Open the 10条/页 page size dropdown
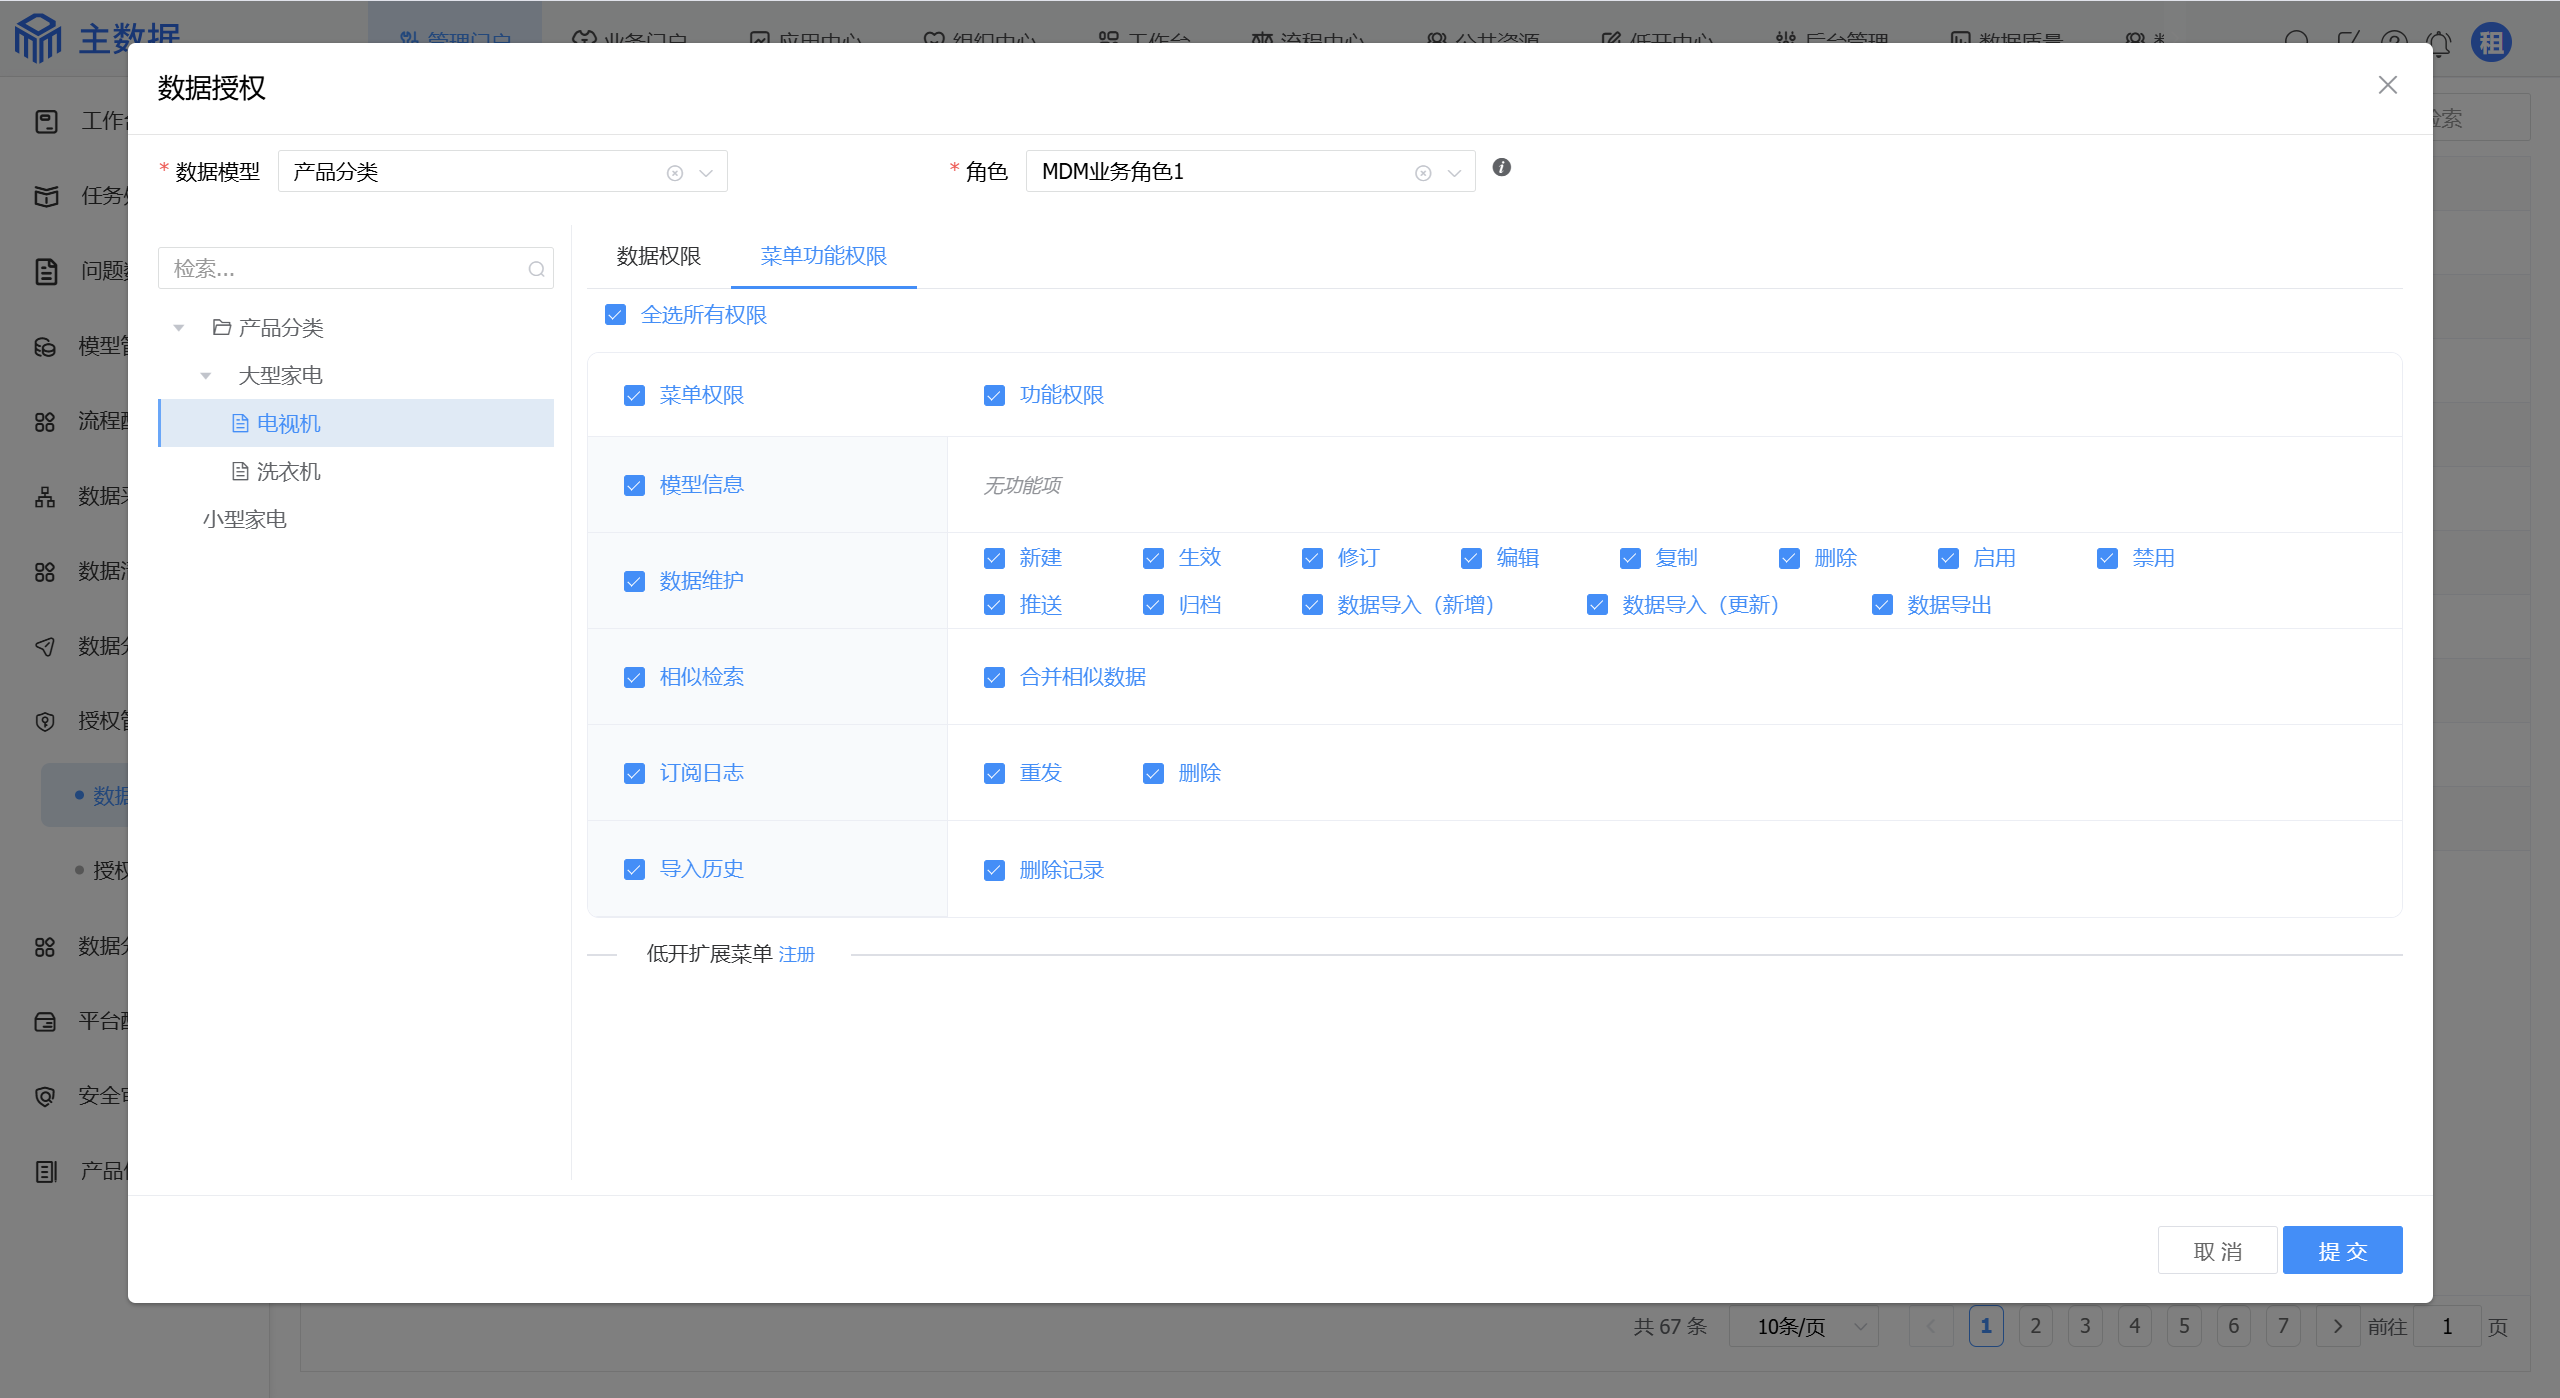 pos(1803,1326)
